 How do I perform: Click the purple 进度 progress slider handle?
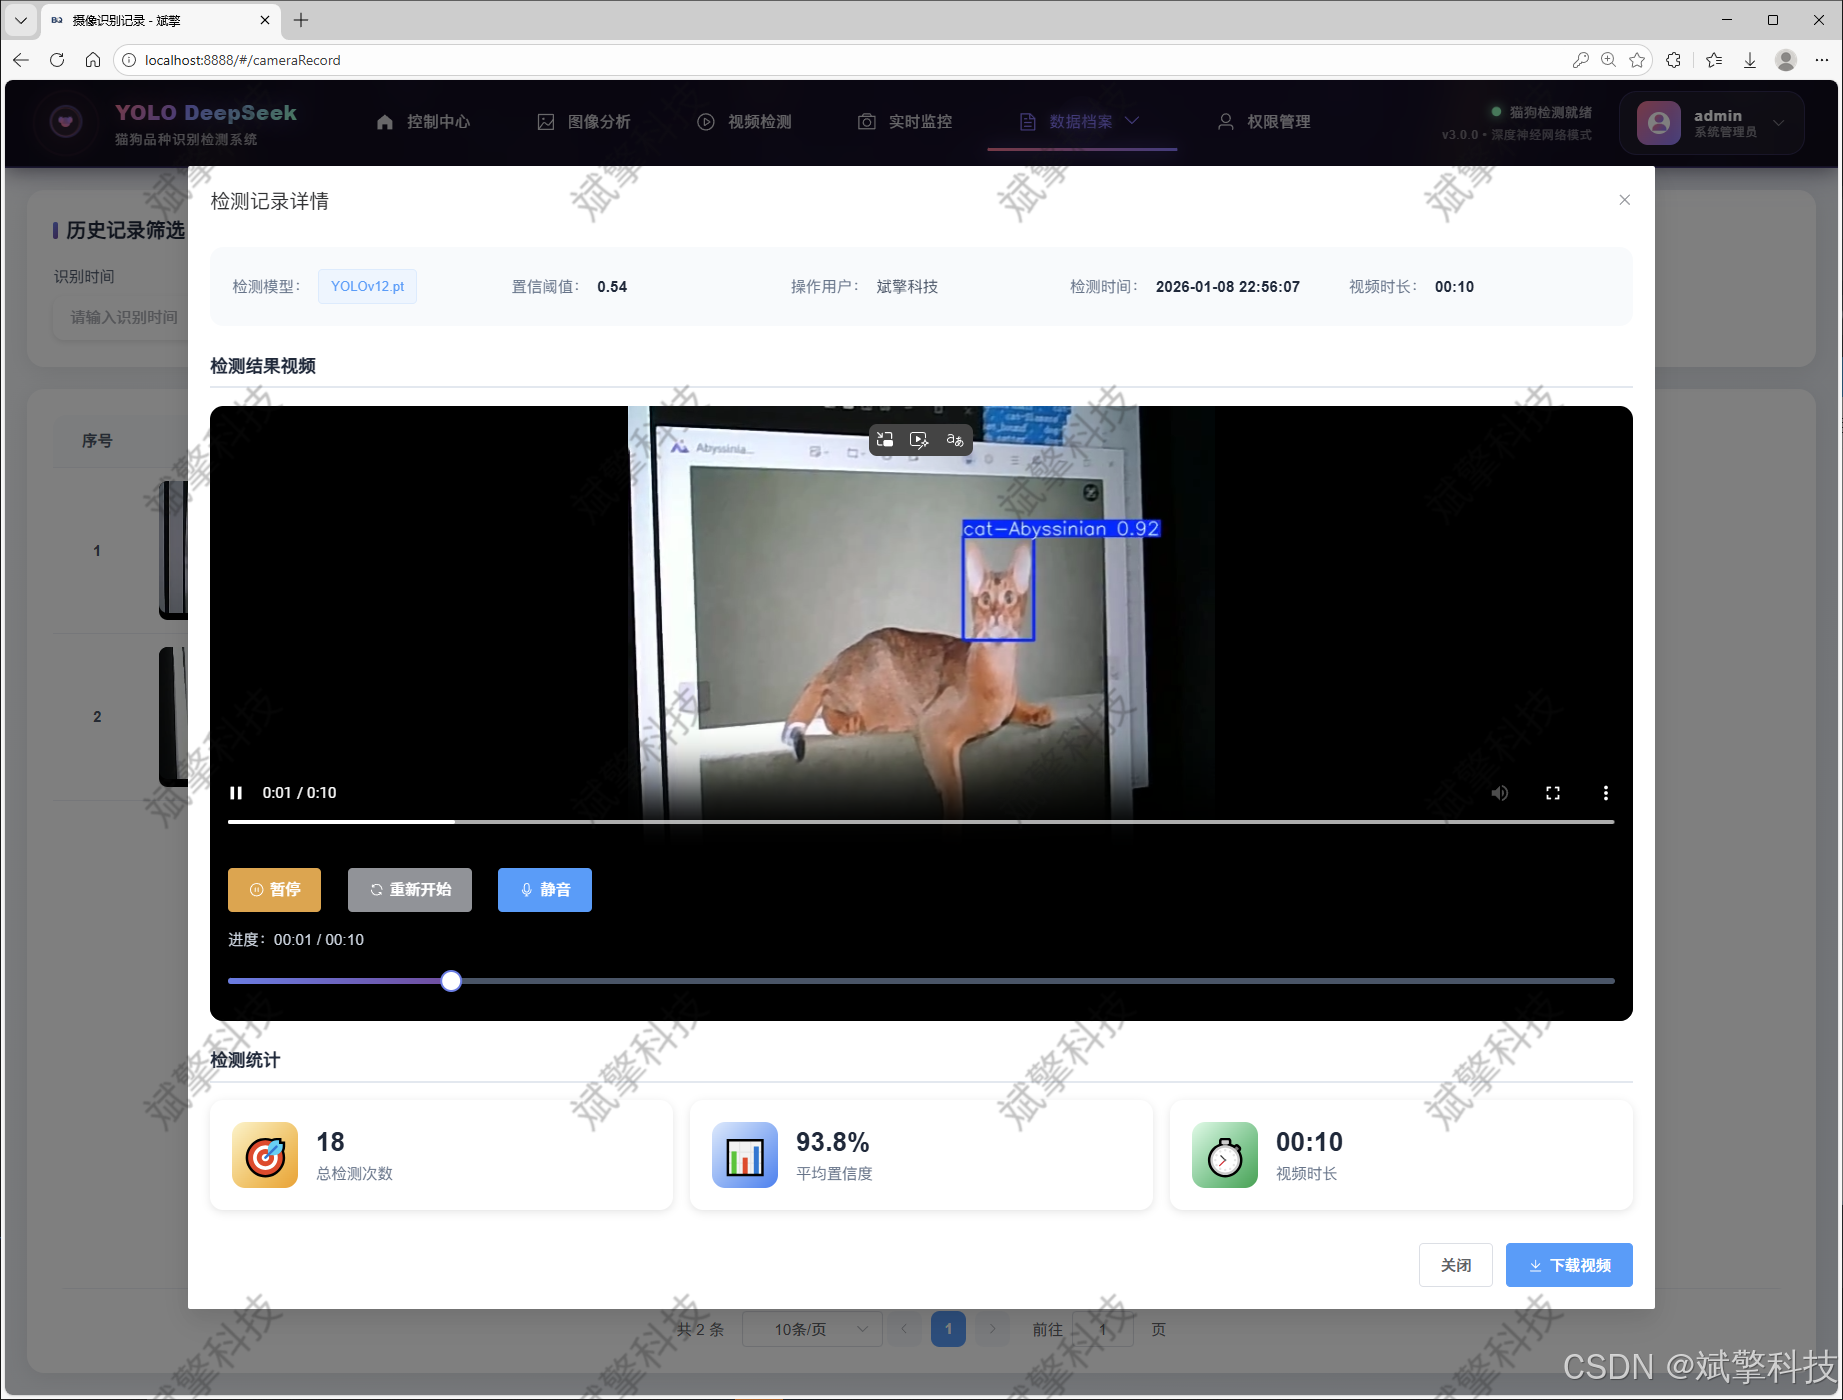[x=450, y=980]
